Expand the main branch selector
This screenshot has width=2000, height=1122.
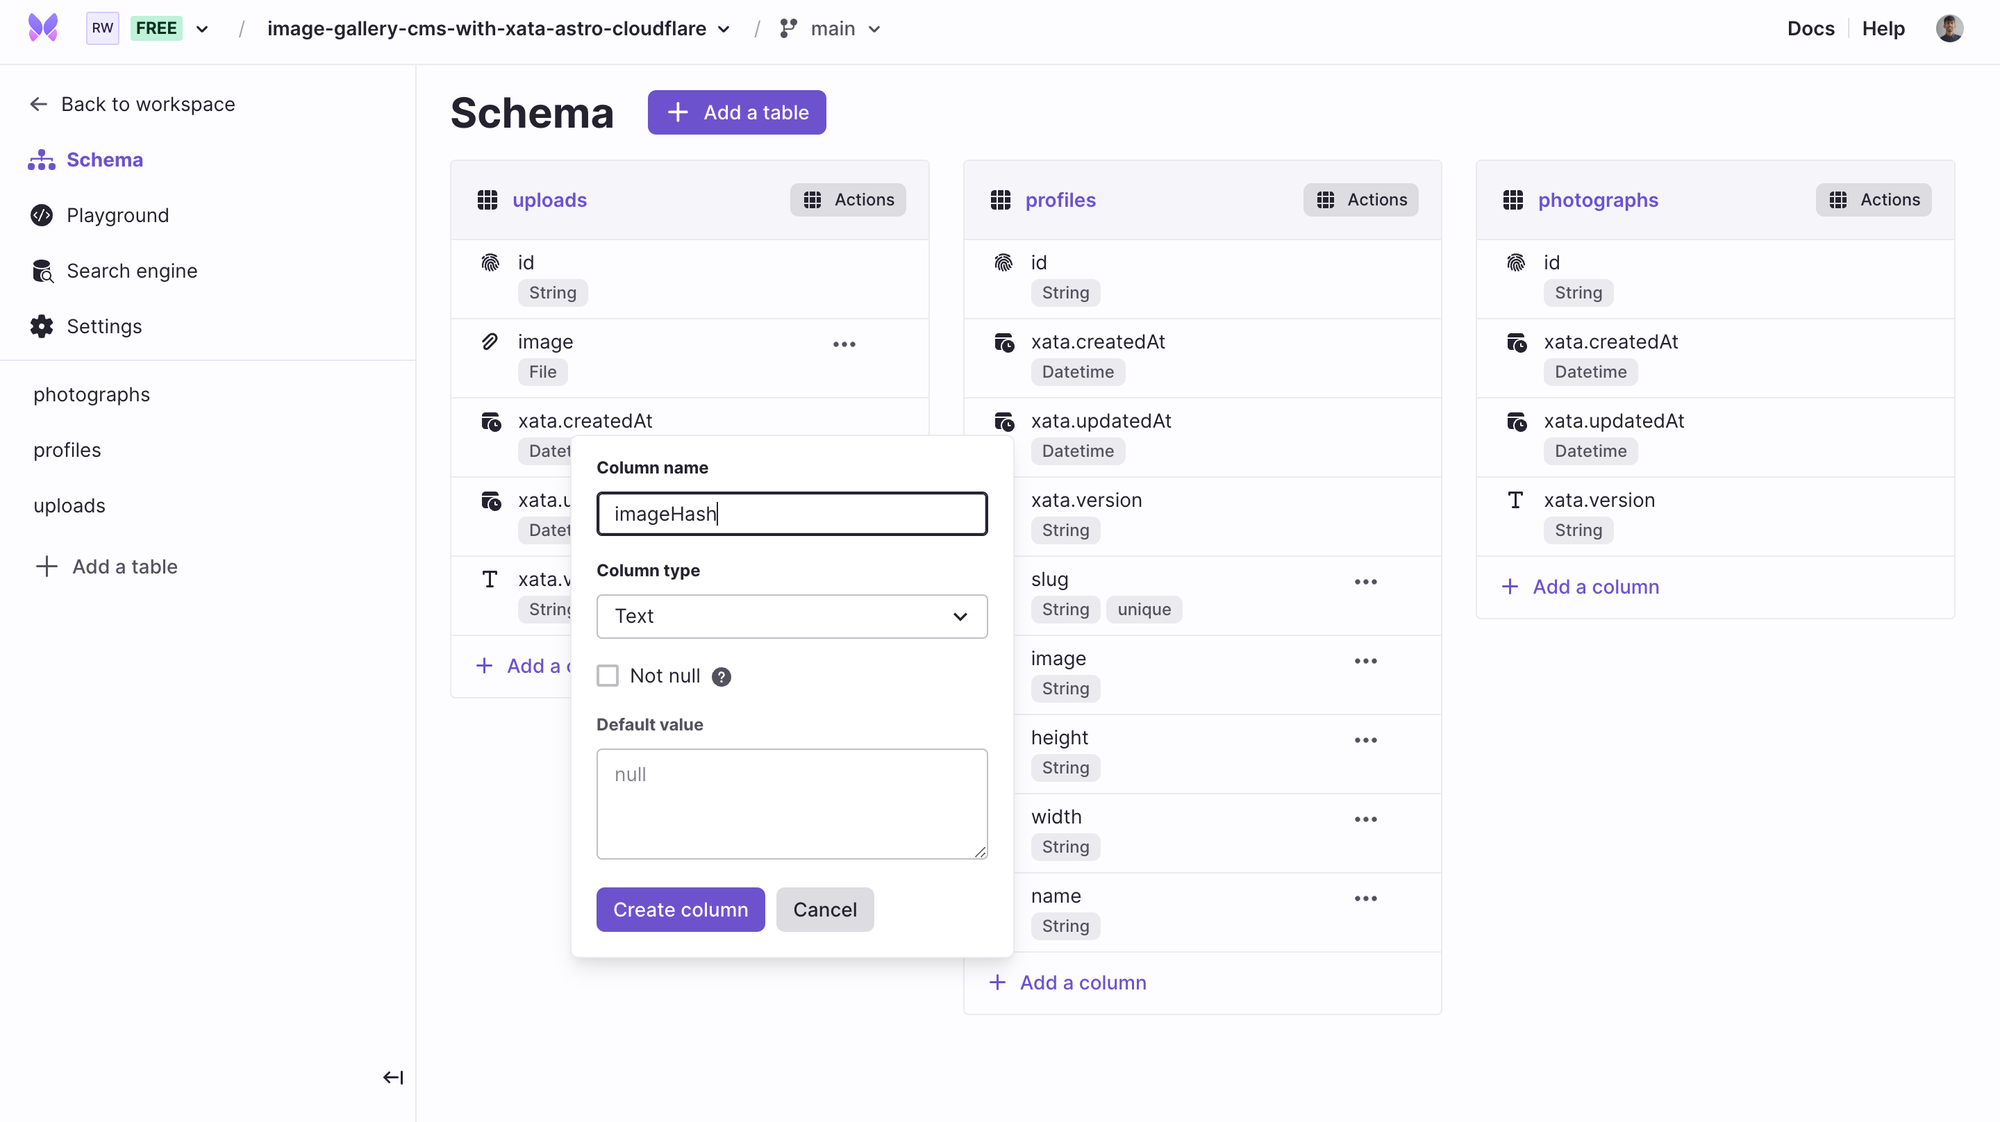831,29
